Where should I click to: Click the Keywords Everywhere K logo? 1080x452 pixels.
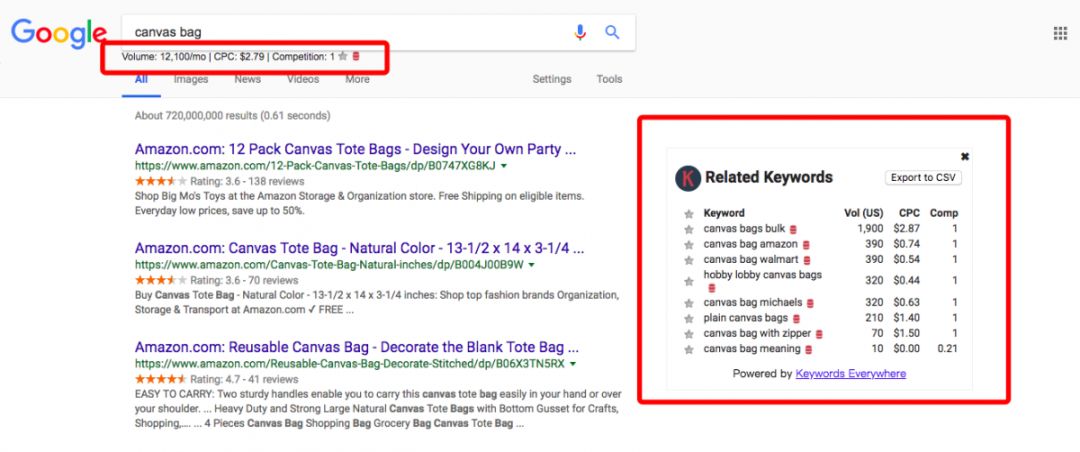tap(687, 178)
